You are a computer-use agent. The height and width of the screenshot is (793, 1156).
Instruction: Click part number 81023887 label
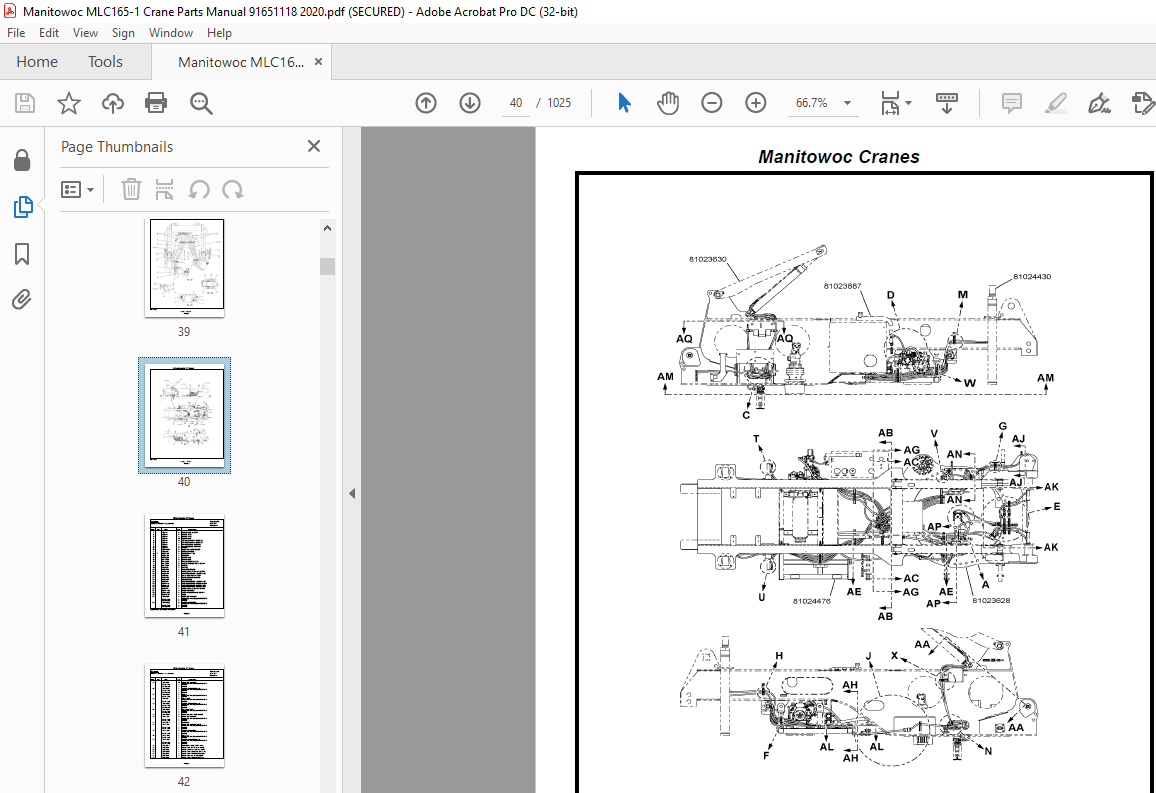(843, 286)
